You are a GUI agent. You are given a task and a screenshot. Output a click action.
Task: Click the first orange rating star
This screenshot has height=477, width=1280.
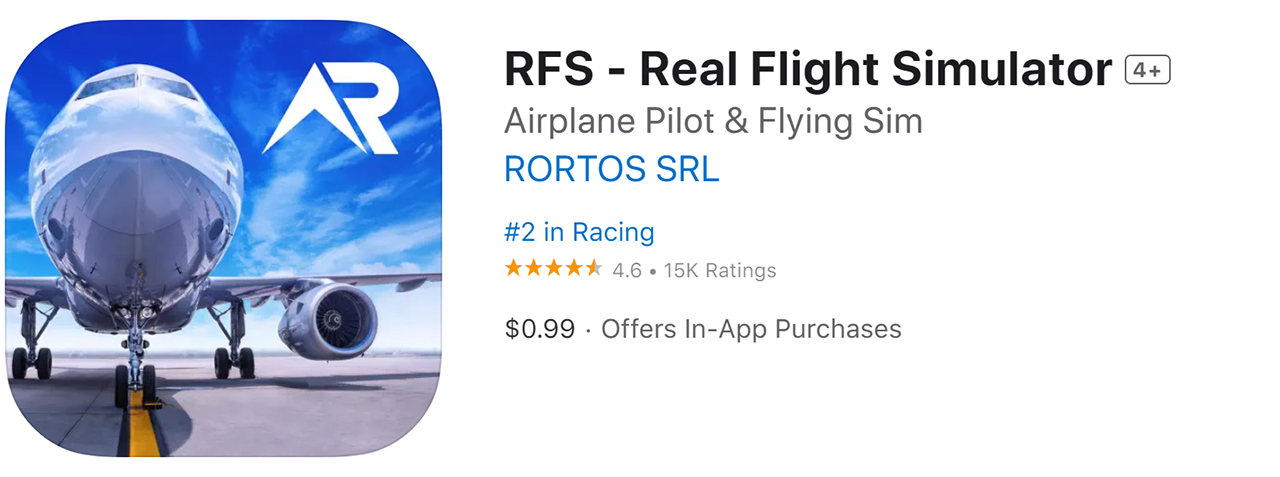coord(514,268)
